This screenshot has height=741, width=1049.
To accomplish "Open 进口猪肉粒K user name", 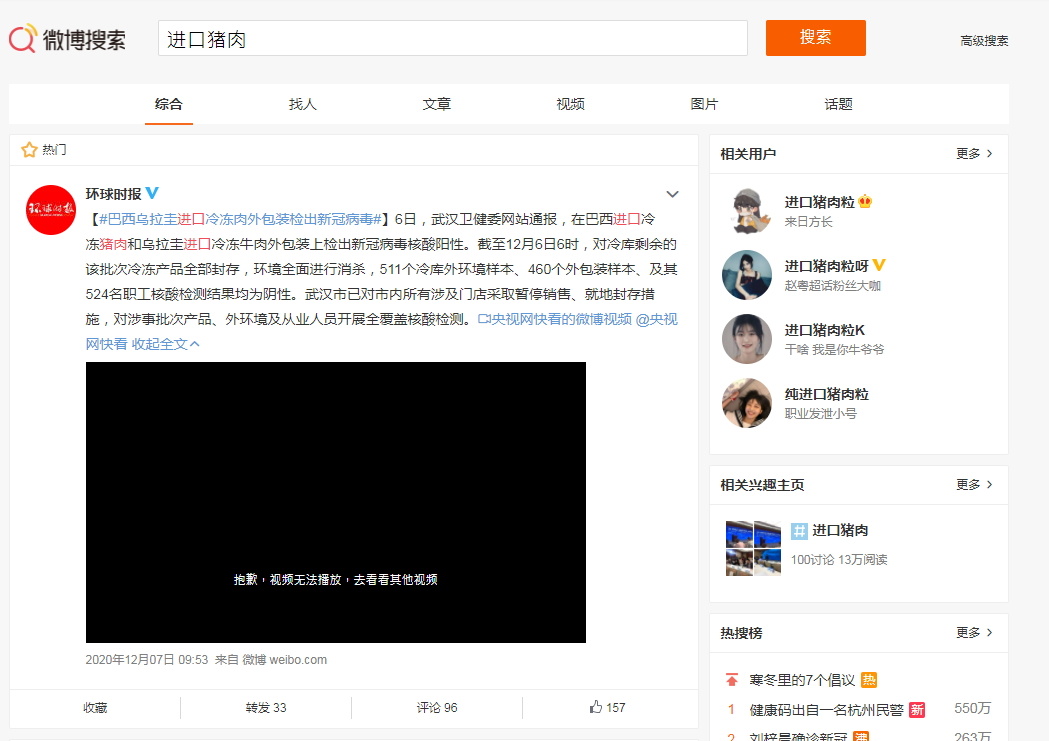I will coord(825,330).
